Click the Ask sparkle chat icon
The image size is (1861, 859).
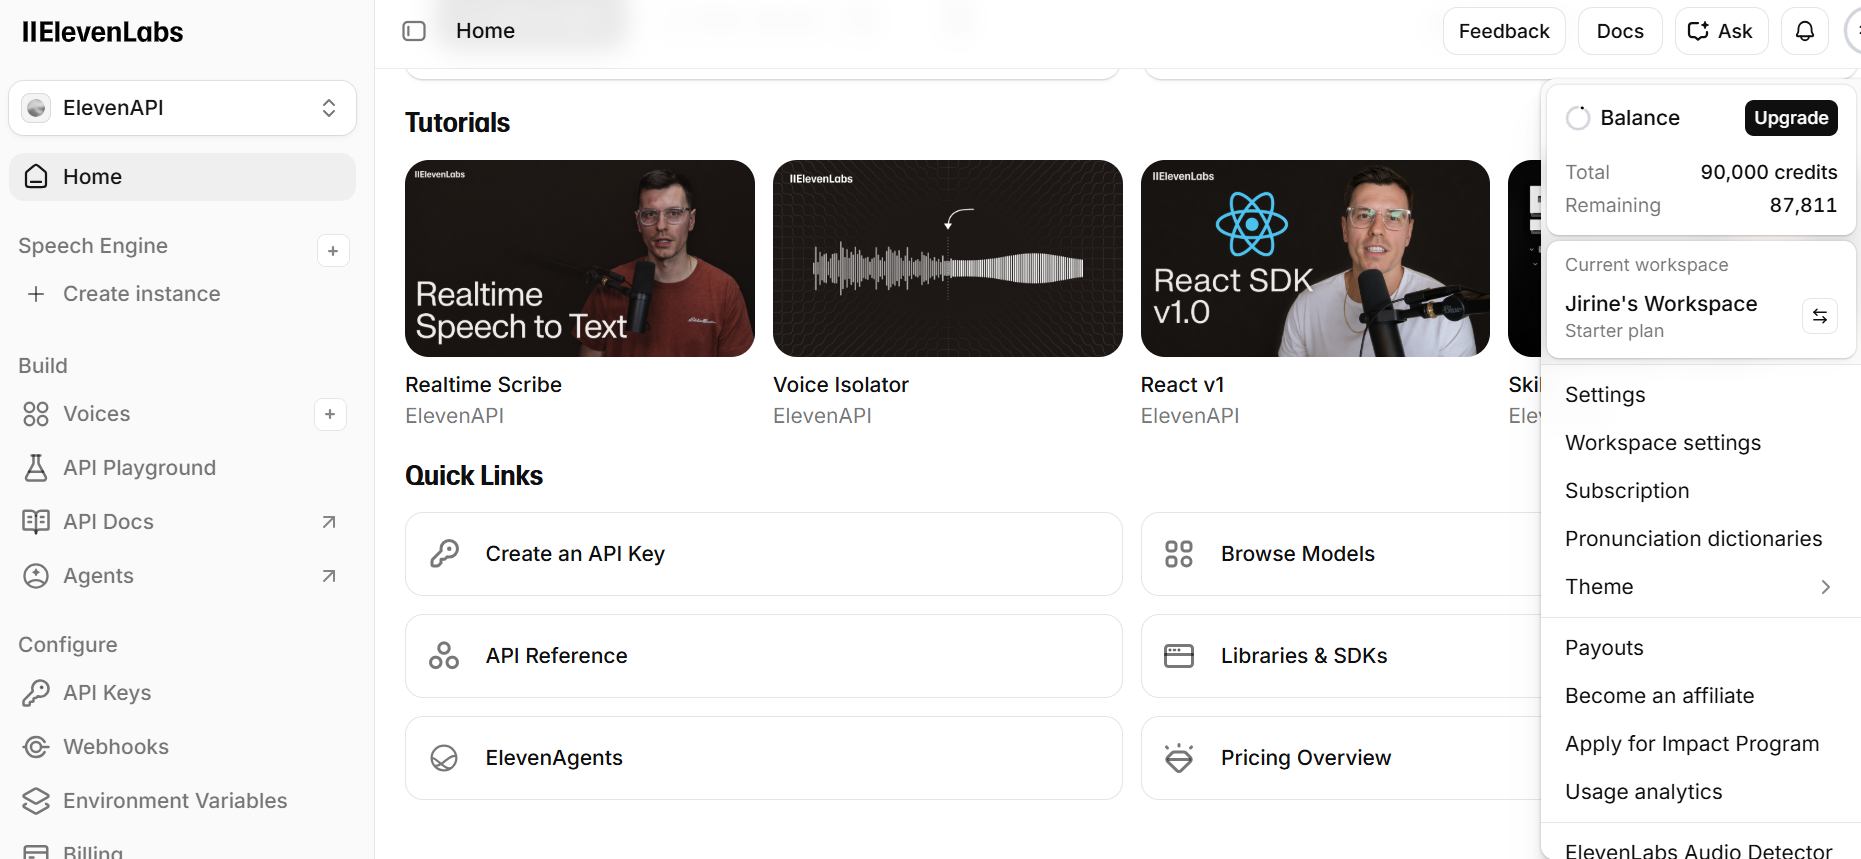pos(1698,31)
